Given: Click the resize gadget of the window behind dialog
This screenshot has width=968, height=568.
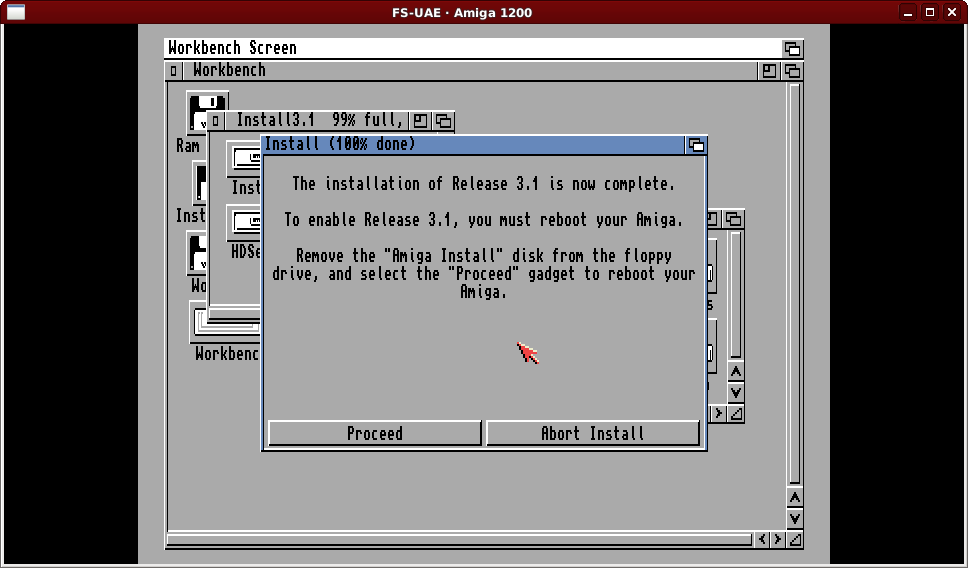Looking at the screenshot, I should (736, 414).
